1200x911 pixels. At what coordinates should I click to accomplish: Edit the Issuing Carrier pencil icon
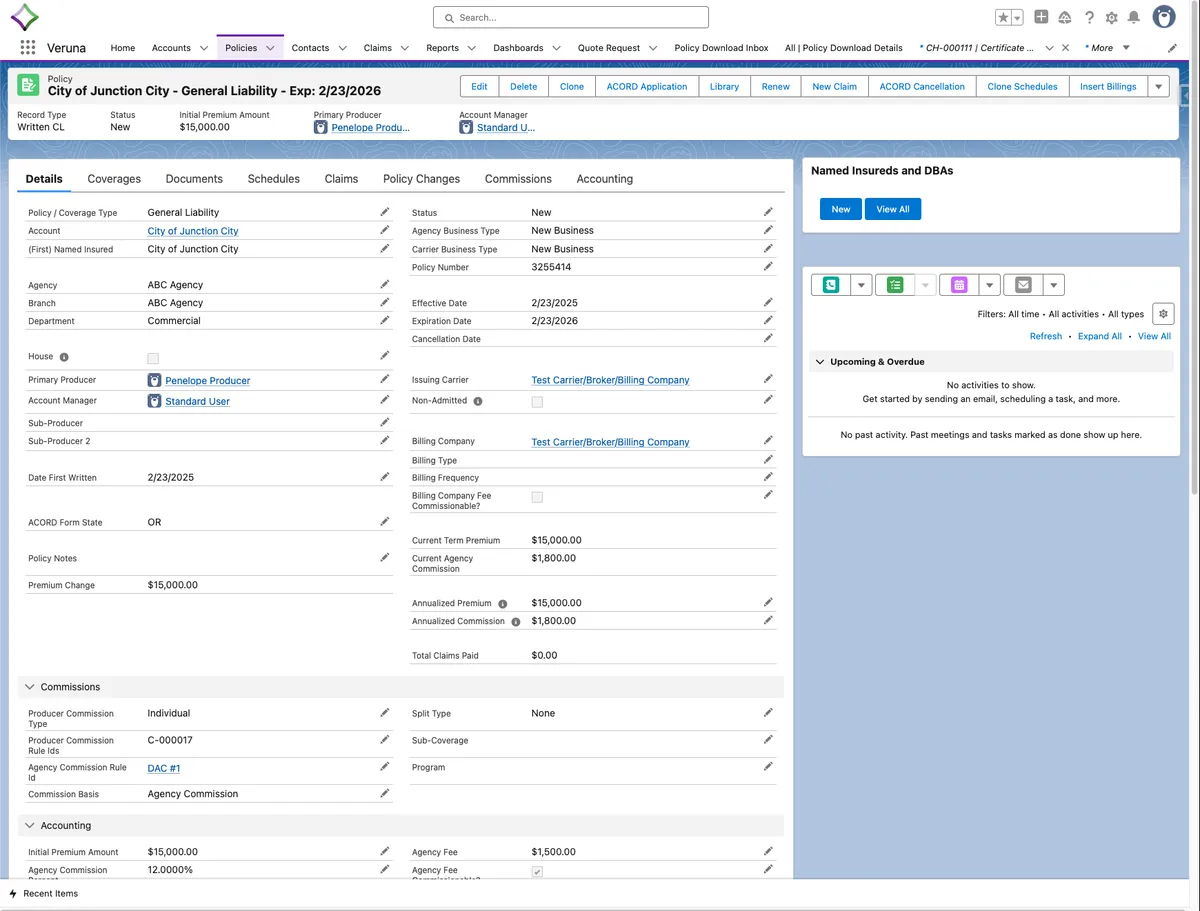point(768,379)
